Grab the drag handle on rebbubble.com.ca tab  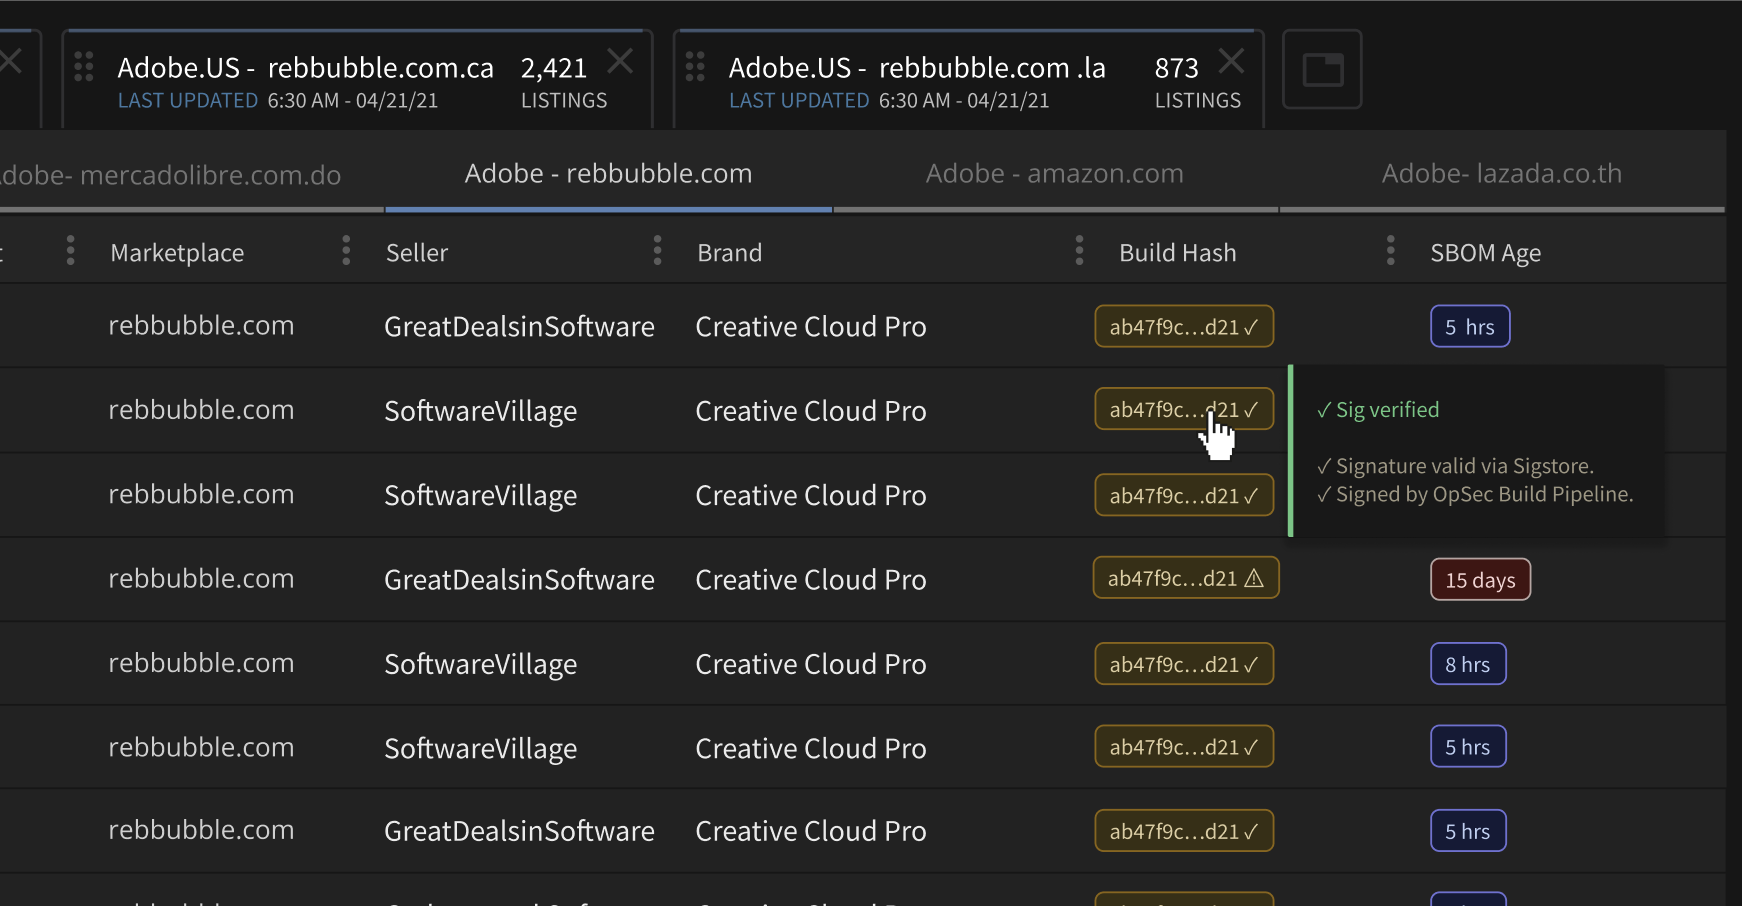[x=84, y=66]
